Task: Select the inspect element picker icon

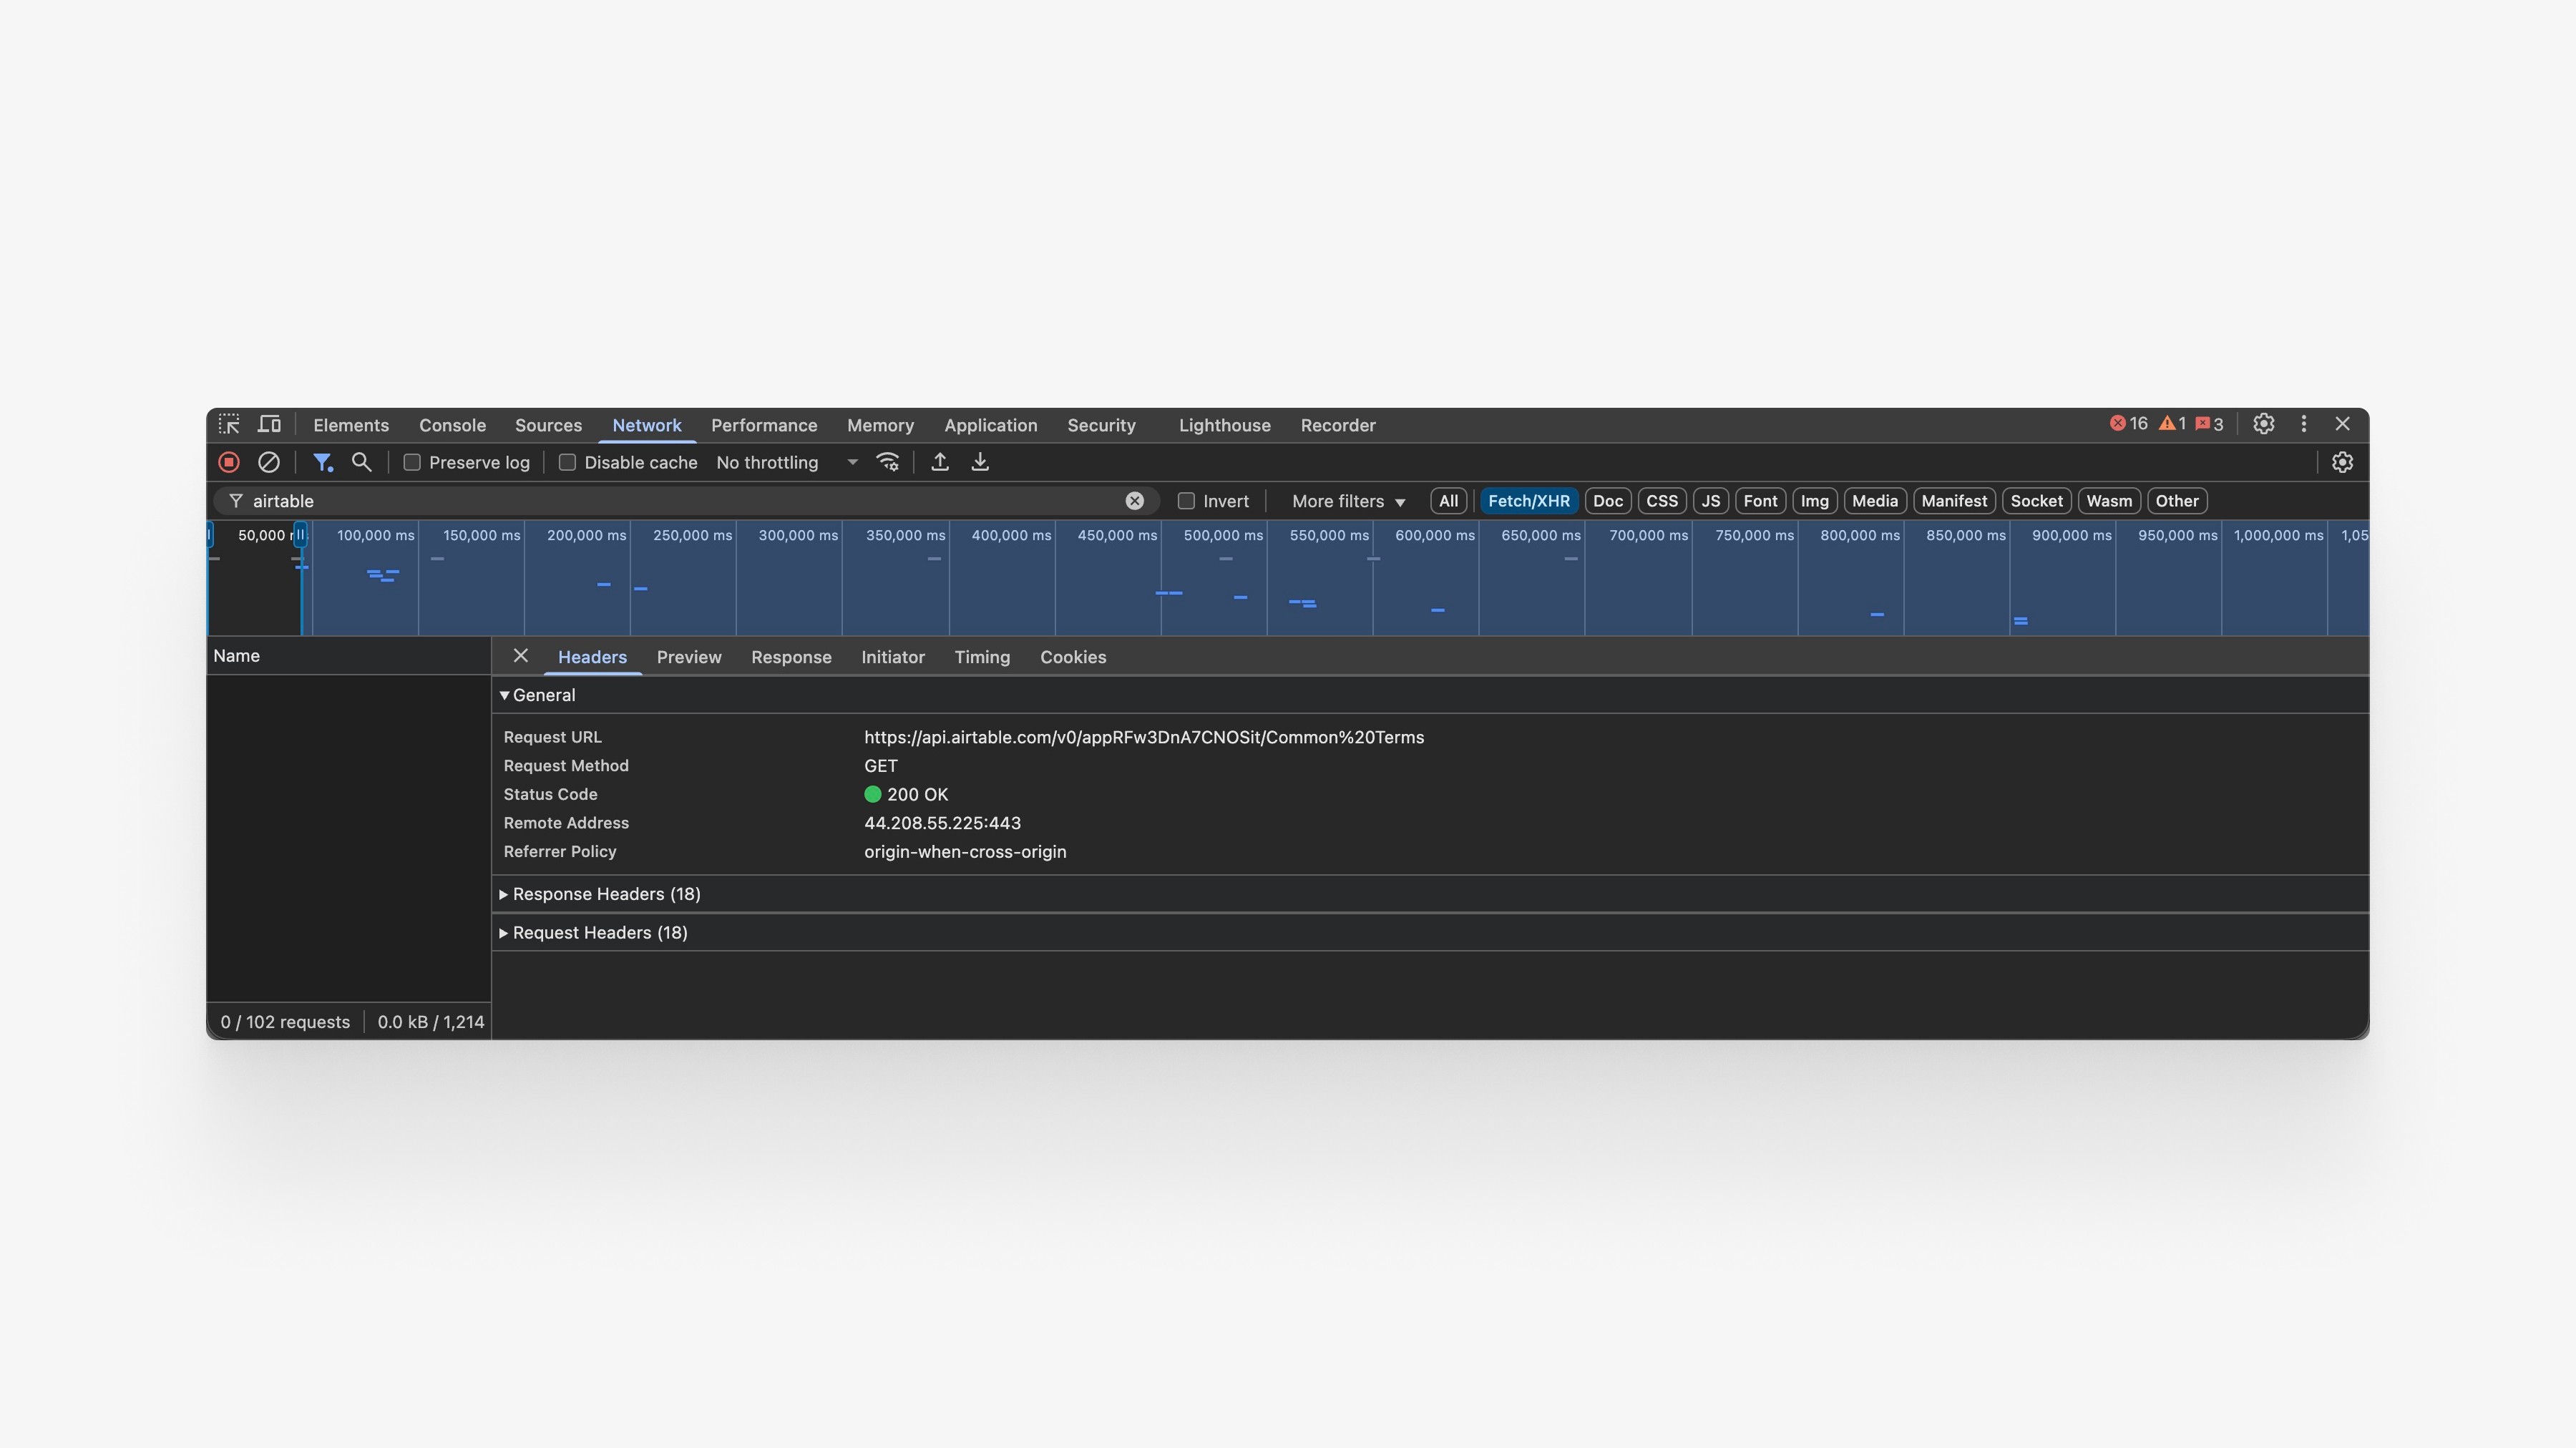Action: 229,424
